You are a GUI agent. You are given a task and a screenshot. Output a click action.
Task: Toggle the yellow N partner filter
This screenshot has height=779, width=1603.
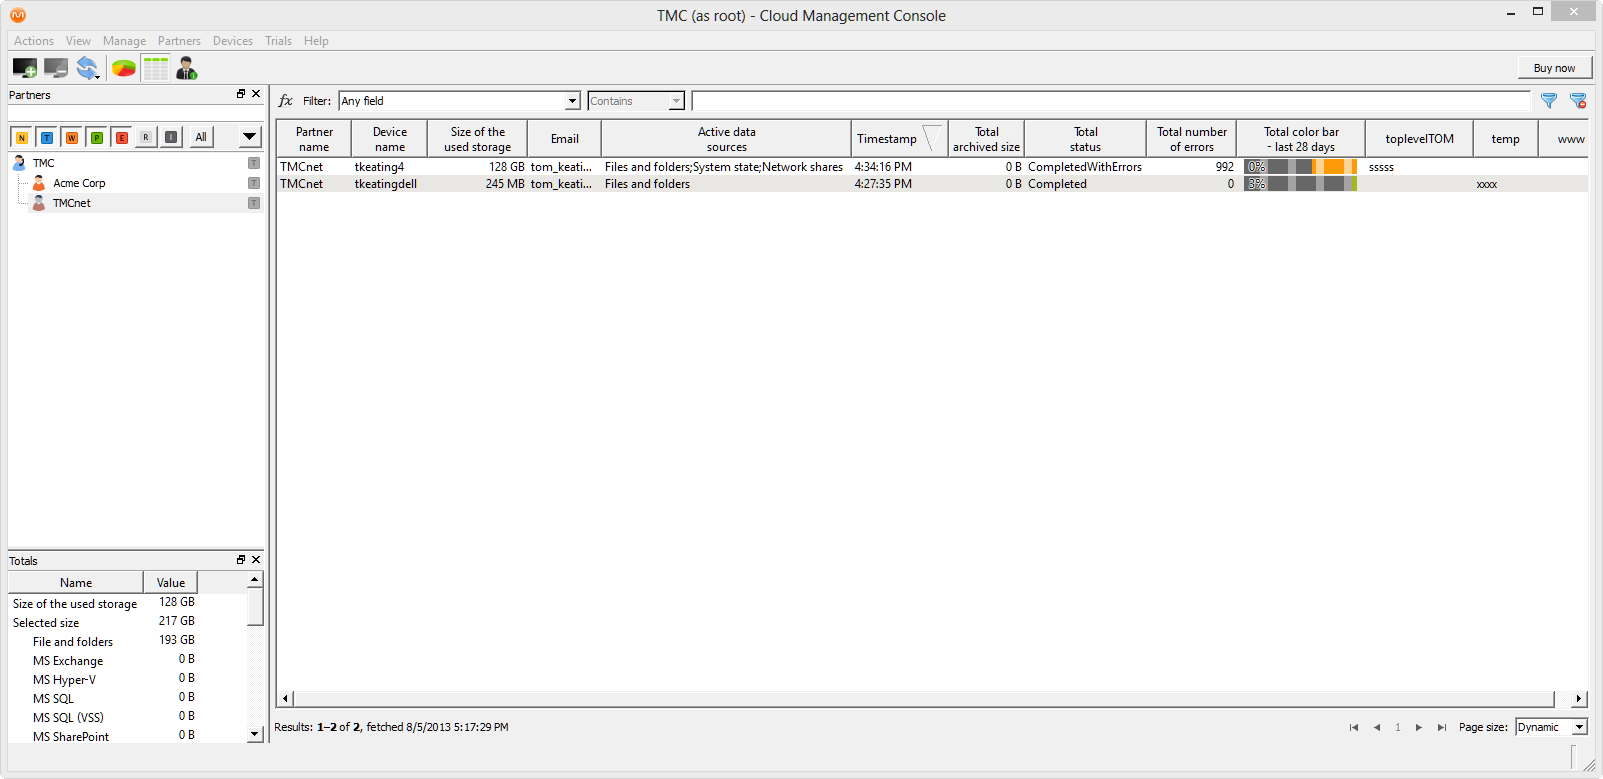click(22, 137)
